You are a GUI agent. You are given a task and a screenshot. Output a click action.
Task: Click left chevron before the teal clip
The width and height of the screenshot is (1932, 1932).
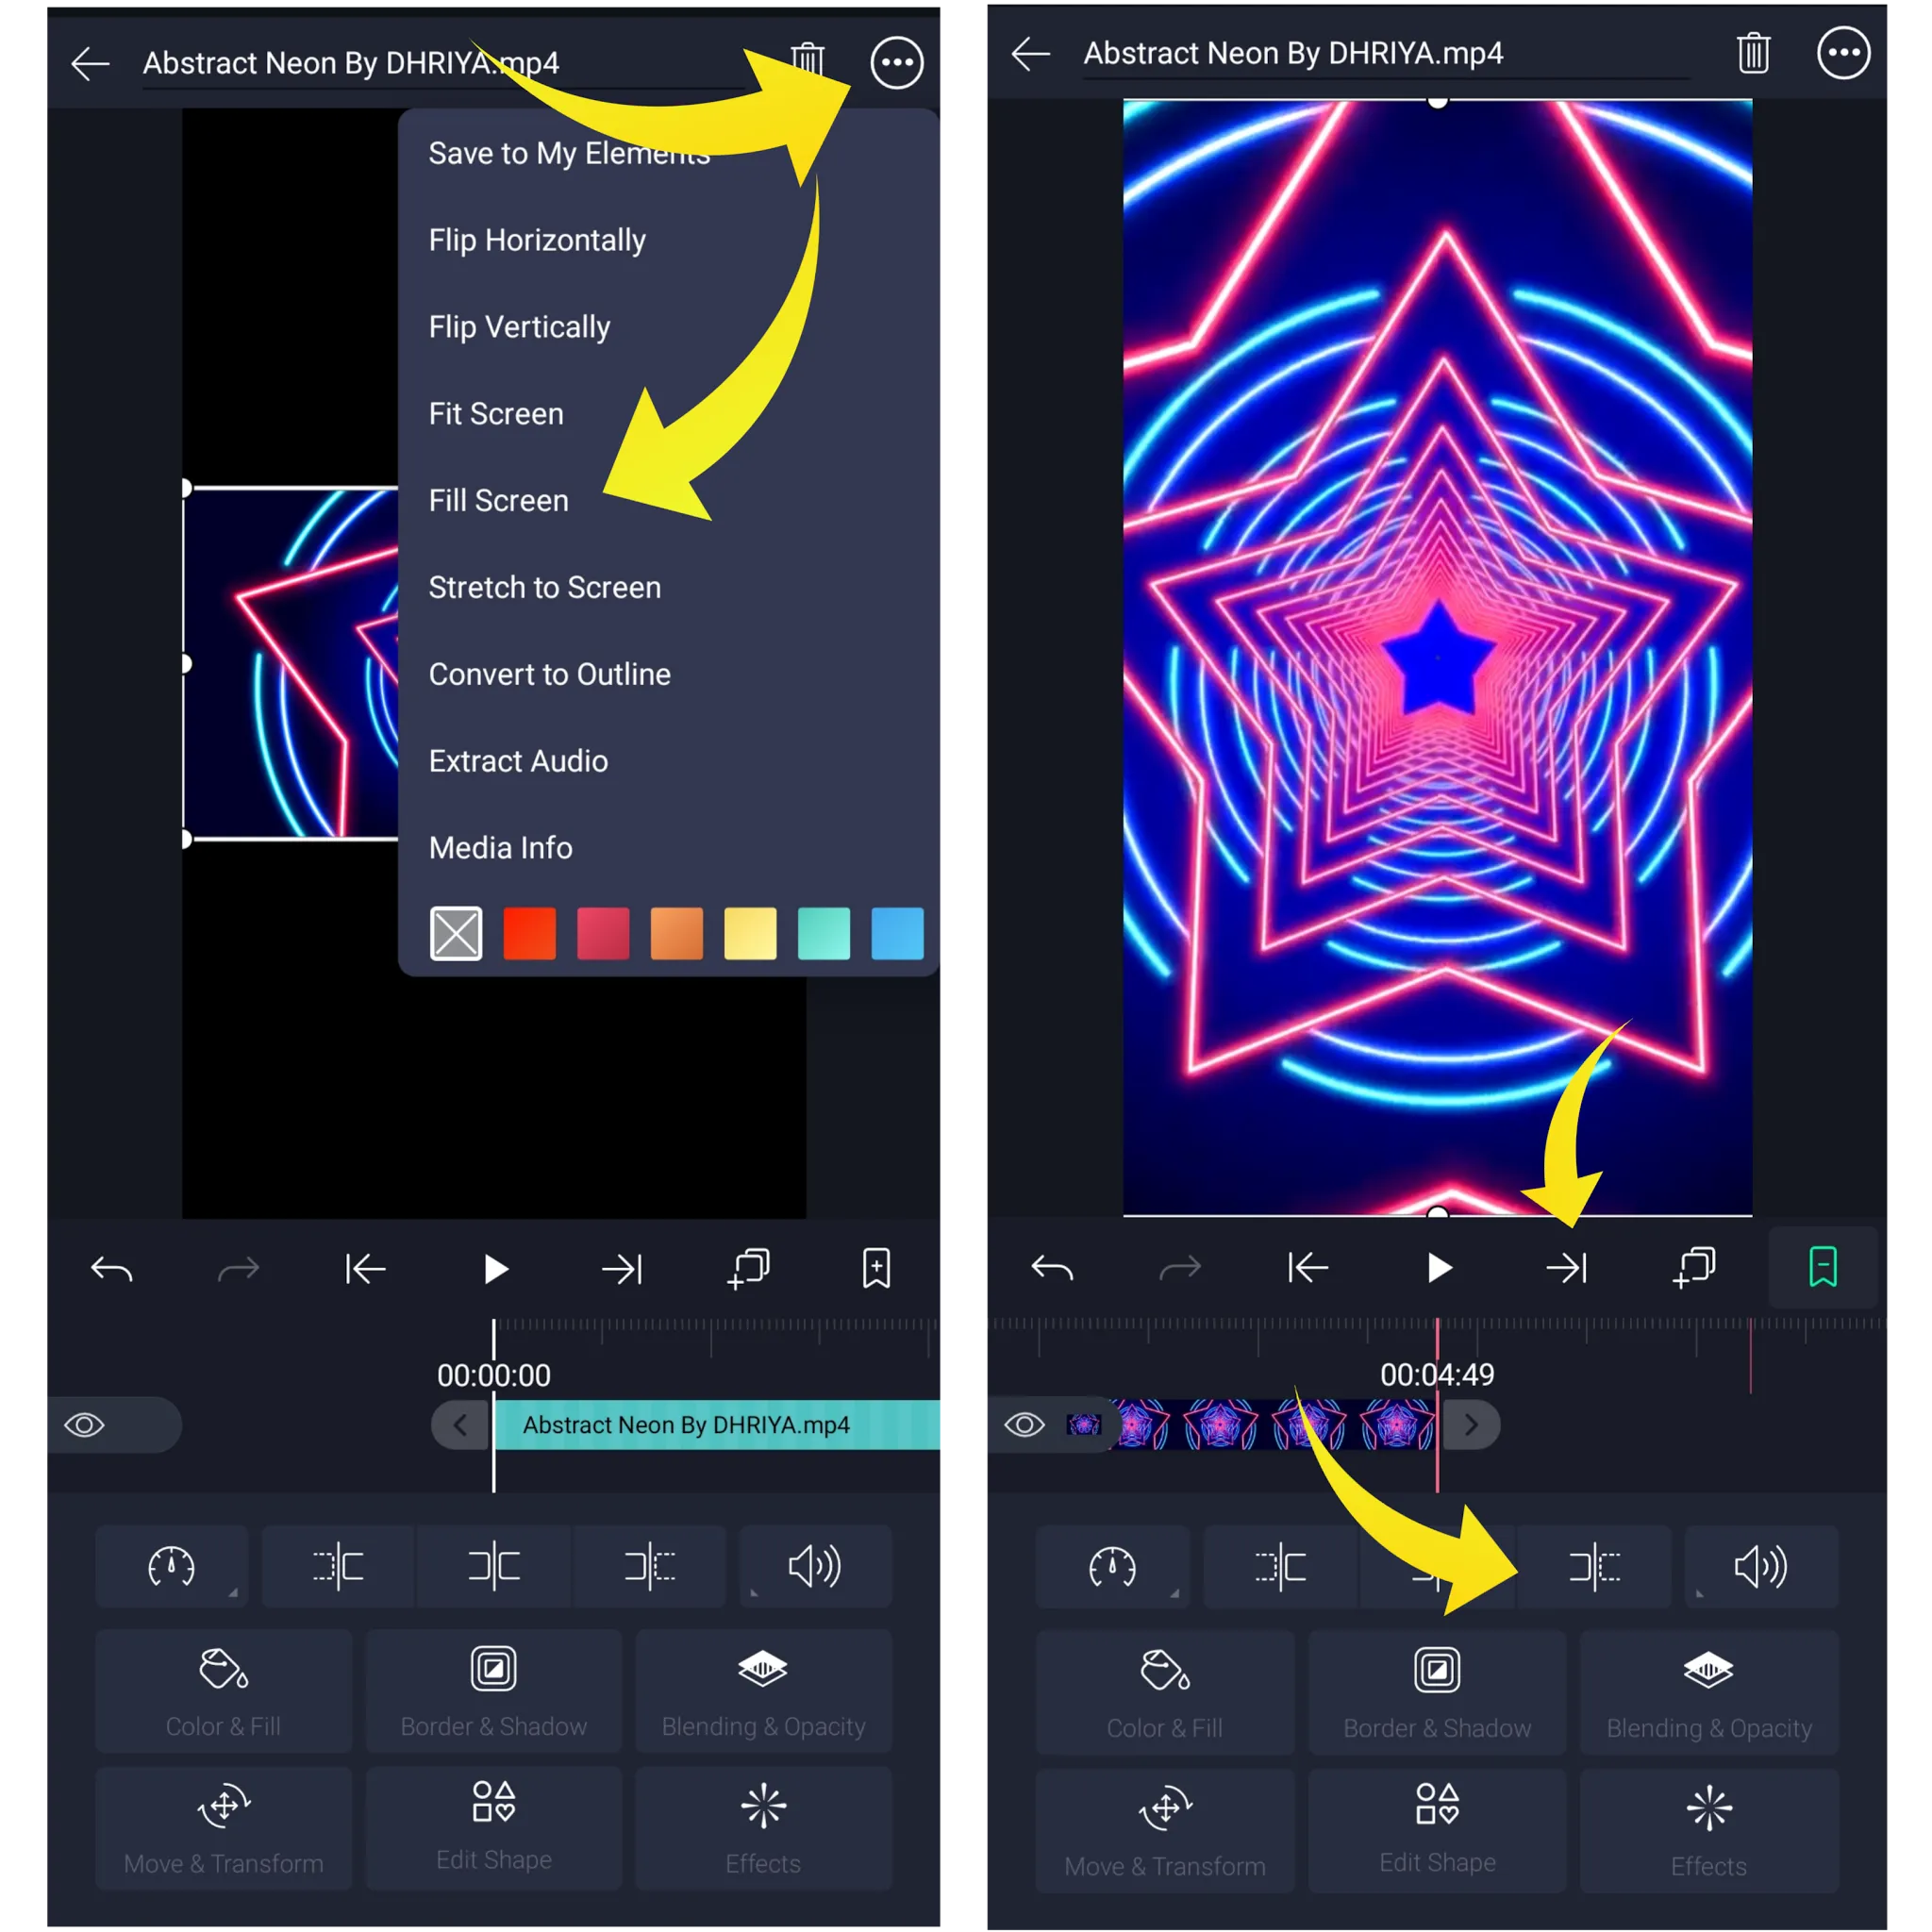pyautogui.click(x=460, y=1425)
